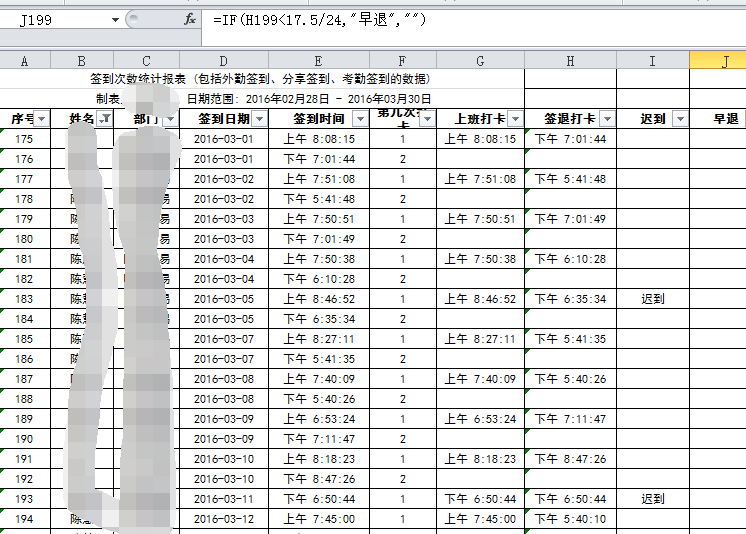The height and width of the screenshot is (534, 746).
Task: Click 上班打卡 cell 下午 6:50:44
Action: pyautogui.click(x=480, y=499)
